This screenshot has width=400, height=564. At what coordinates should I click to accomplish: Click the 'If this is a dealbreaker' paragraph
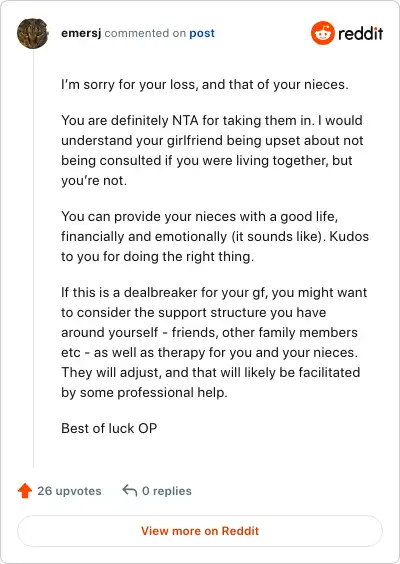pos(214,342)
